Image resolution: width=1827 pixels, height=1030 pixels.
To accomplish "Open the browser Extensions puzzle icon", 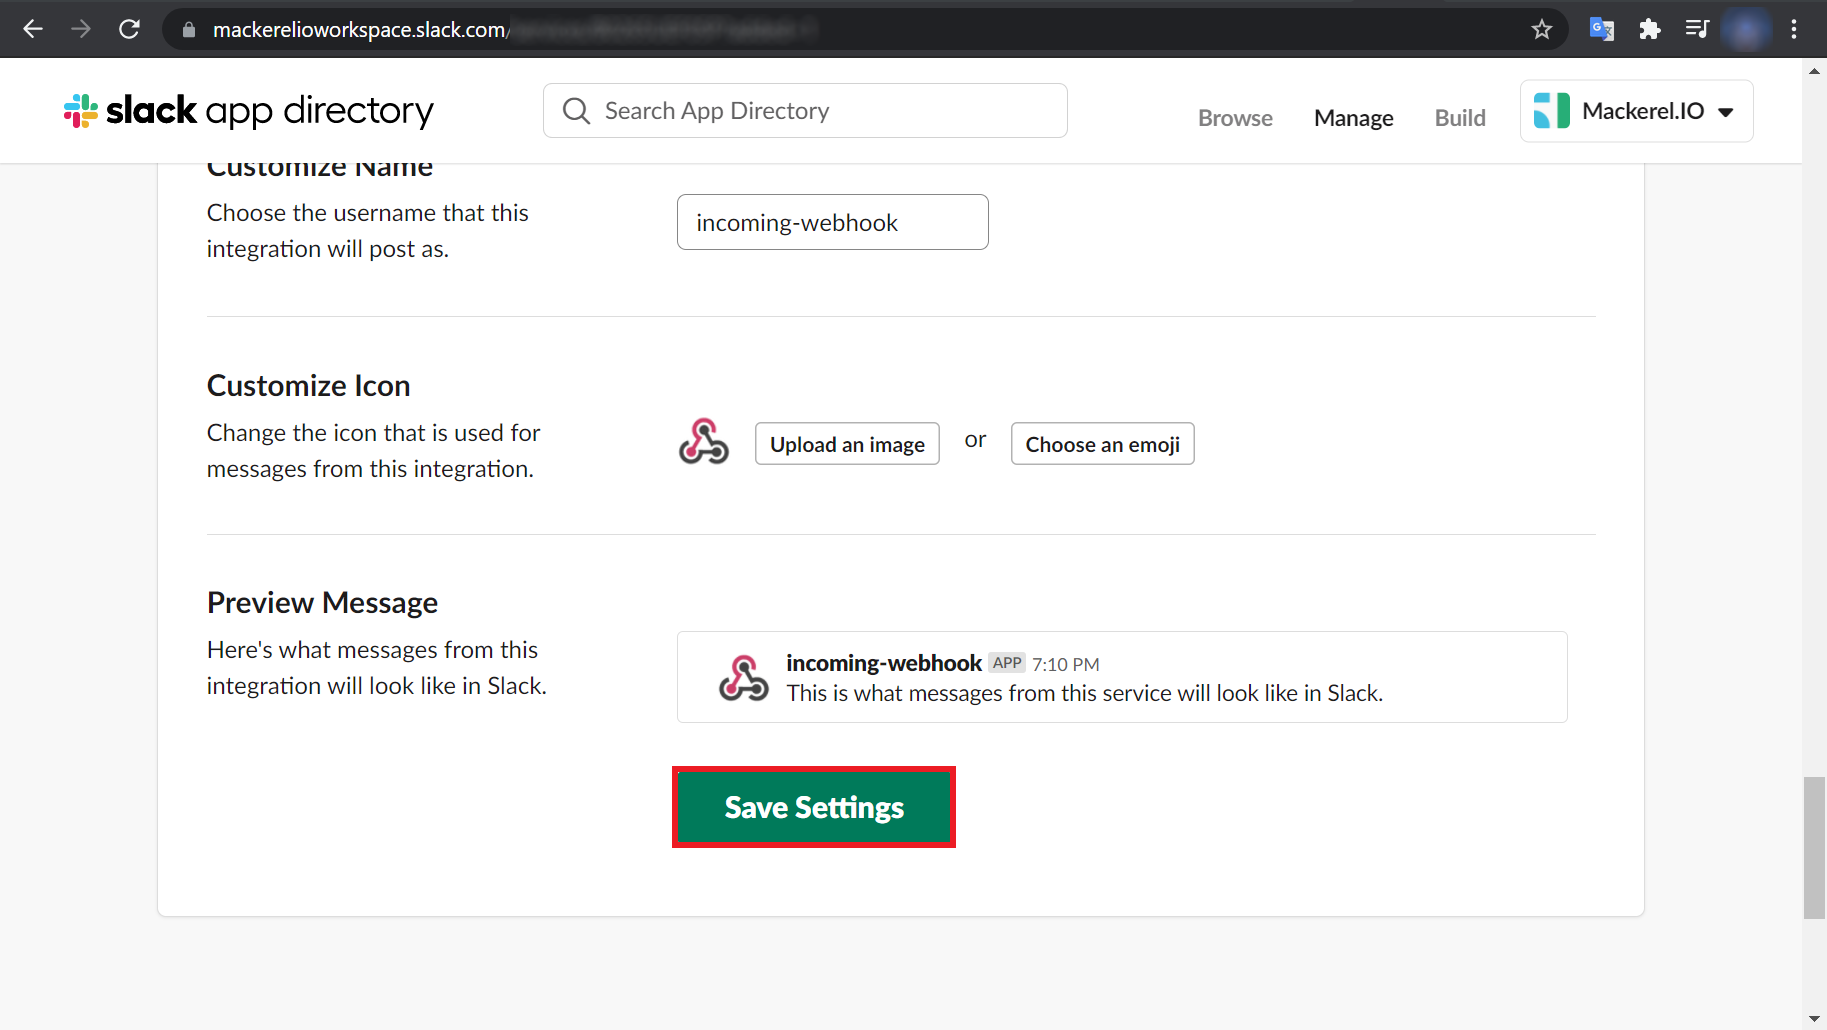I will [1649, 29].
